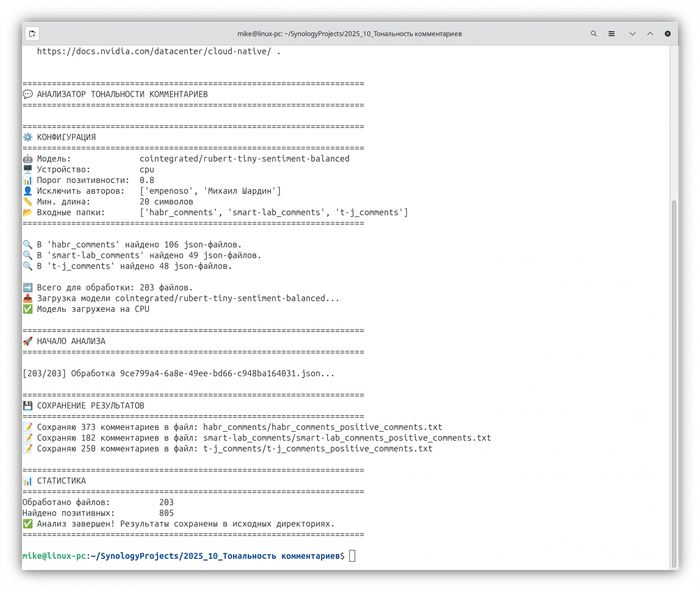Click the folder icon beside Входные папки

coord(27,212)
